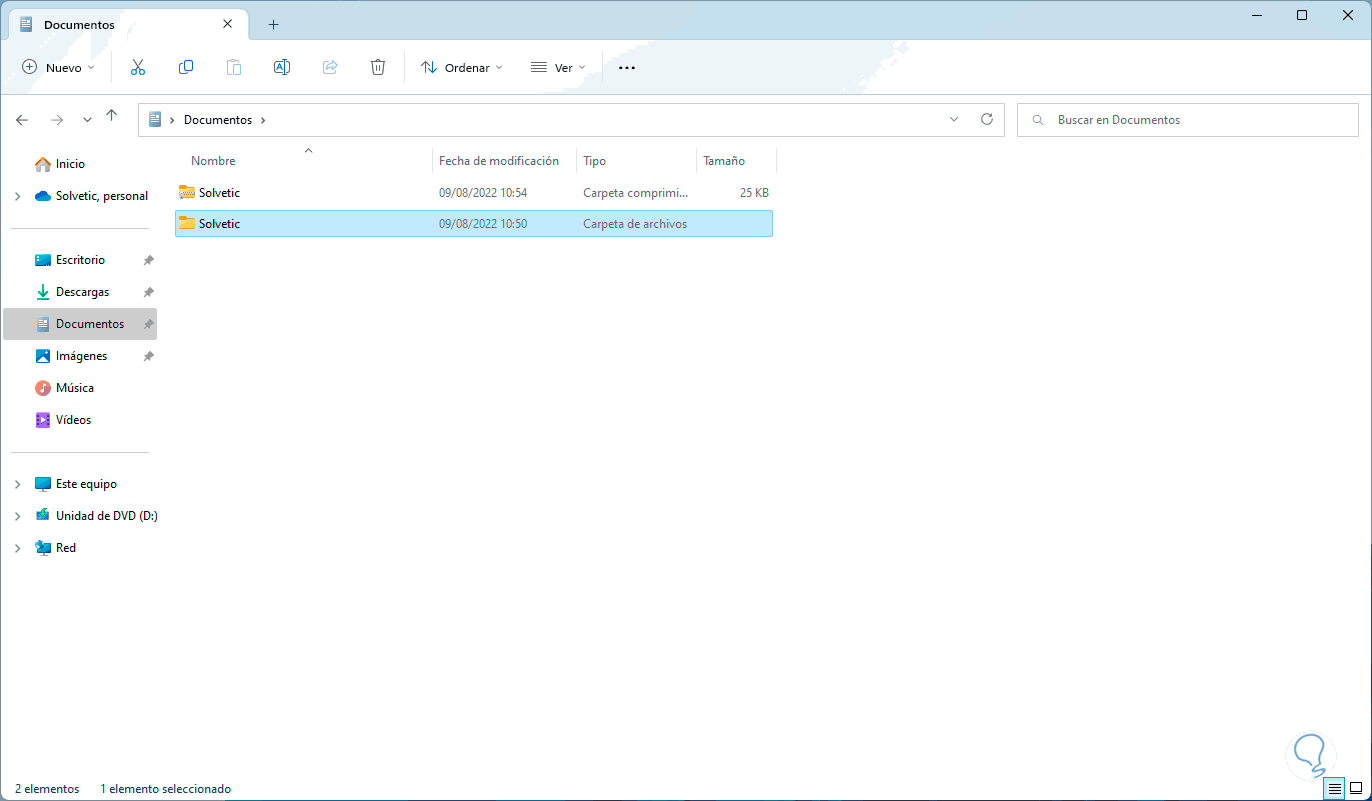Click the selected Solvetic folder icon
The width and height of the screenshot is (1372, 801).
pyautogui.click(x=187, y=223)
